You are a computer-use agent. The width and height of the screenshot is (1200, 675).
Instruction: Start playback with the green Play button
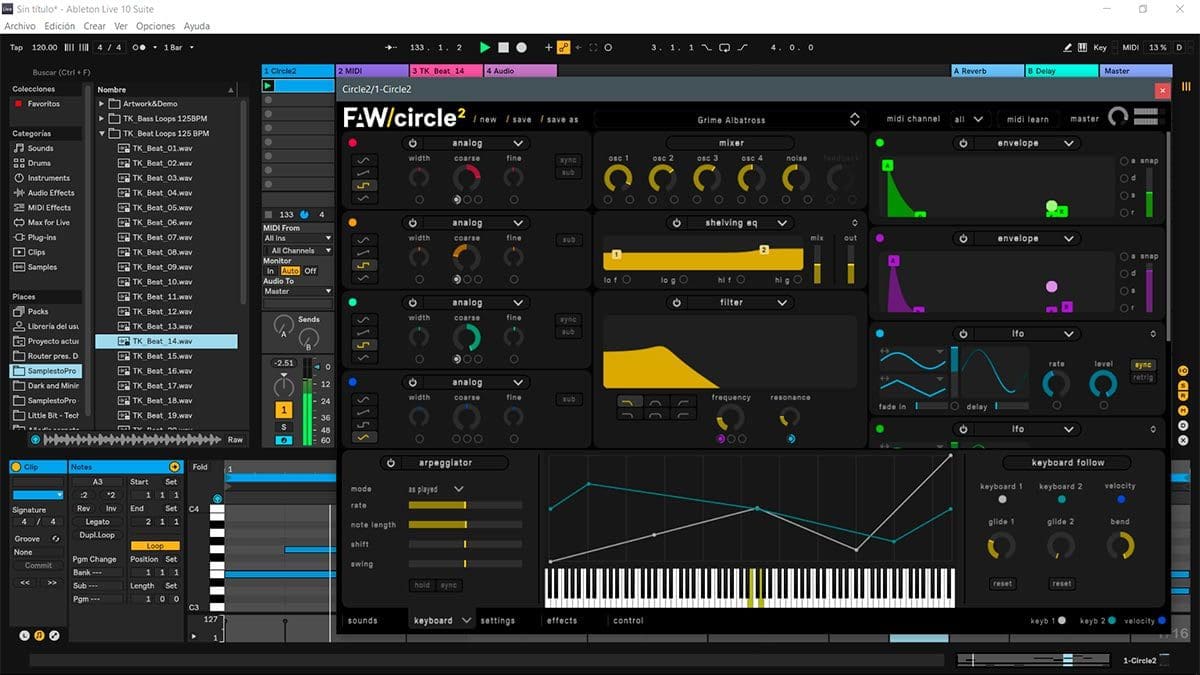coord(485,47)
